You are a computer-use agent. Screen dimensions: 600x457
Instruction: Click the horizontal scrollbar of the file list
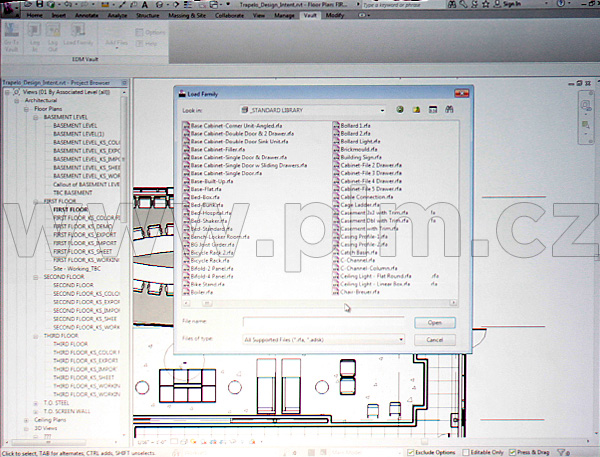click(300, 303)
